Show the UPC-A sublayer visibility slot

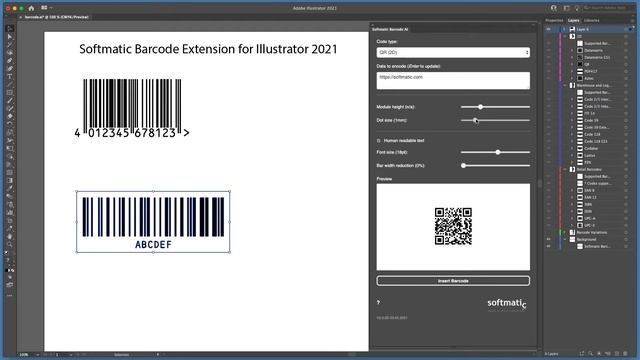click(x=548, y=218)
